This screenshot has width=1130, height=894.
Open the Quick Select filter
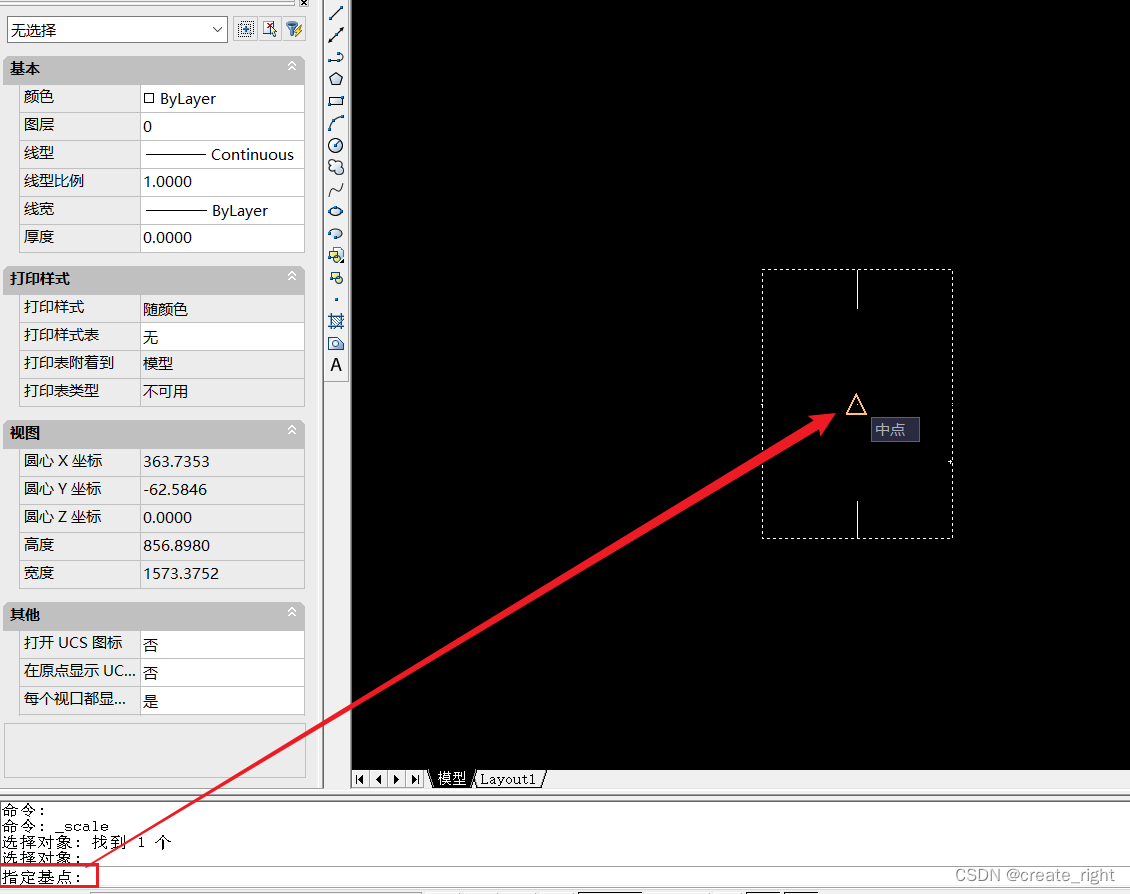coord(294,29)
